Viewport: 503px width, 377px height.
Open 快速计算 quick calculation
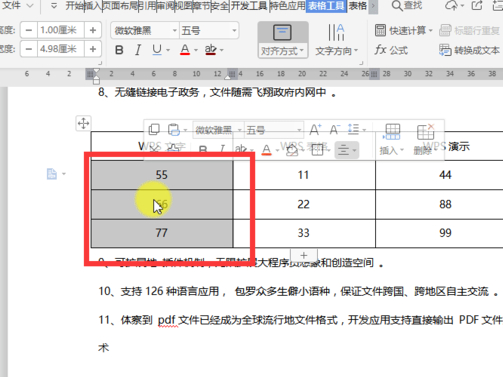click(403, 31)
